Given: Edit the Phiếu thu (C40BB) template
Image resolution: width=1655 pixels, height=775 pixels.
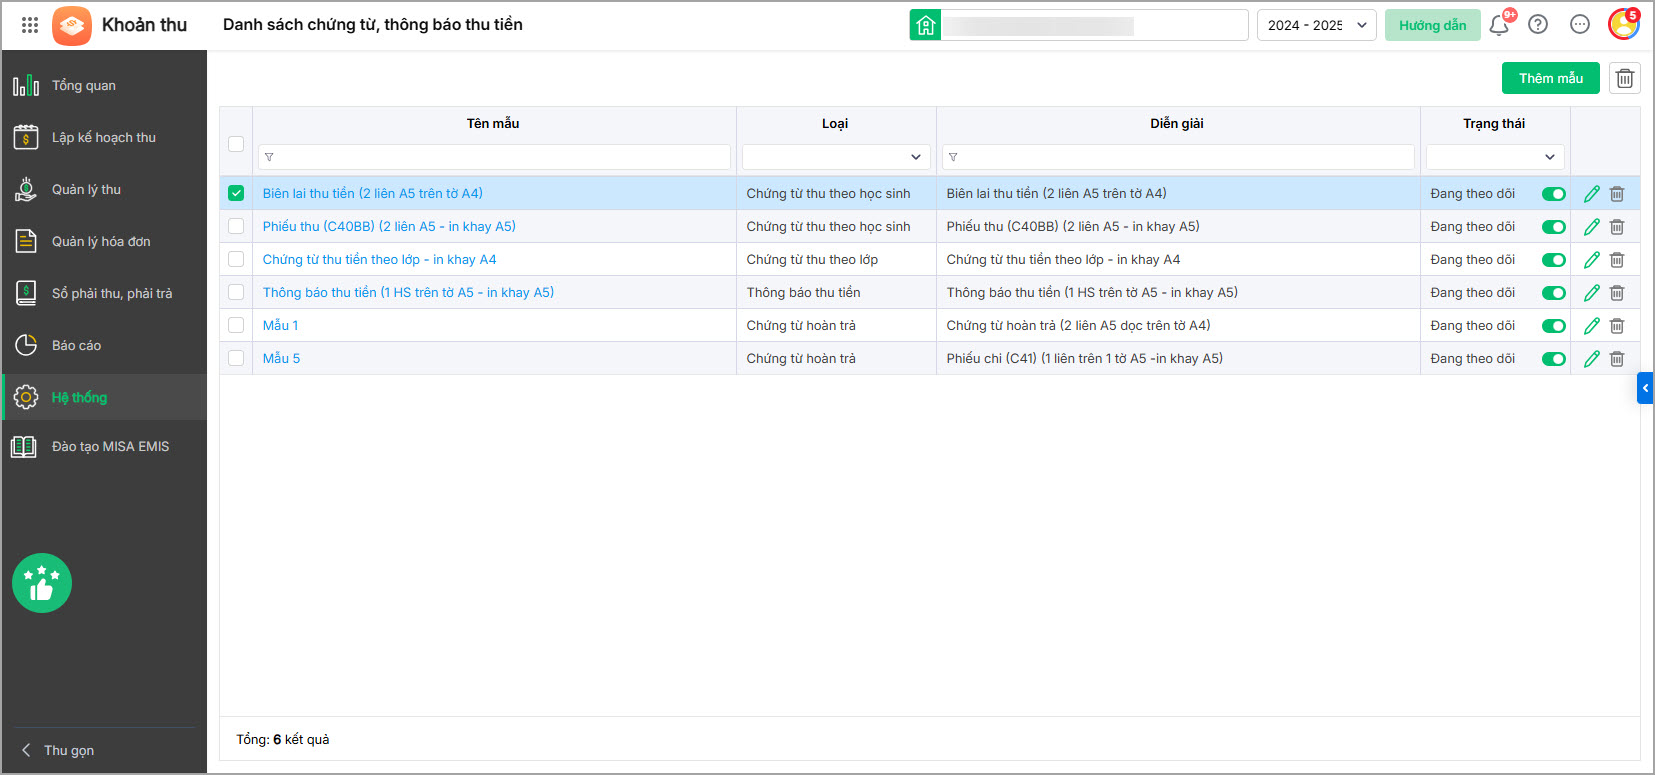Looking at the screenshot, I should [x=1592, y=227].
